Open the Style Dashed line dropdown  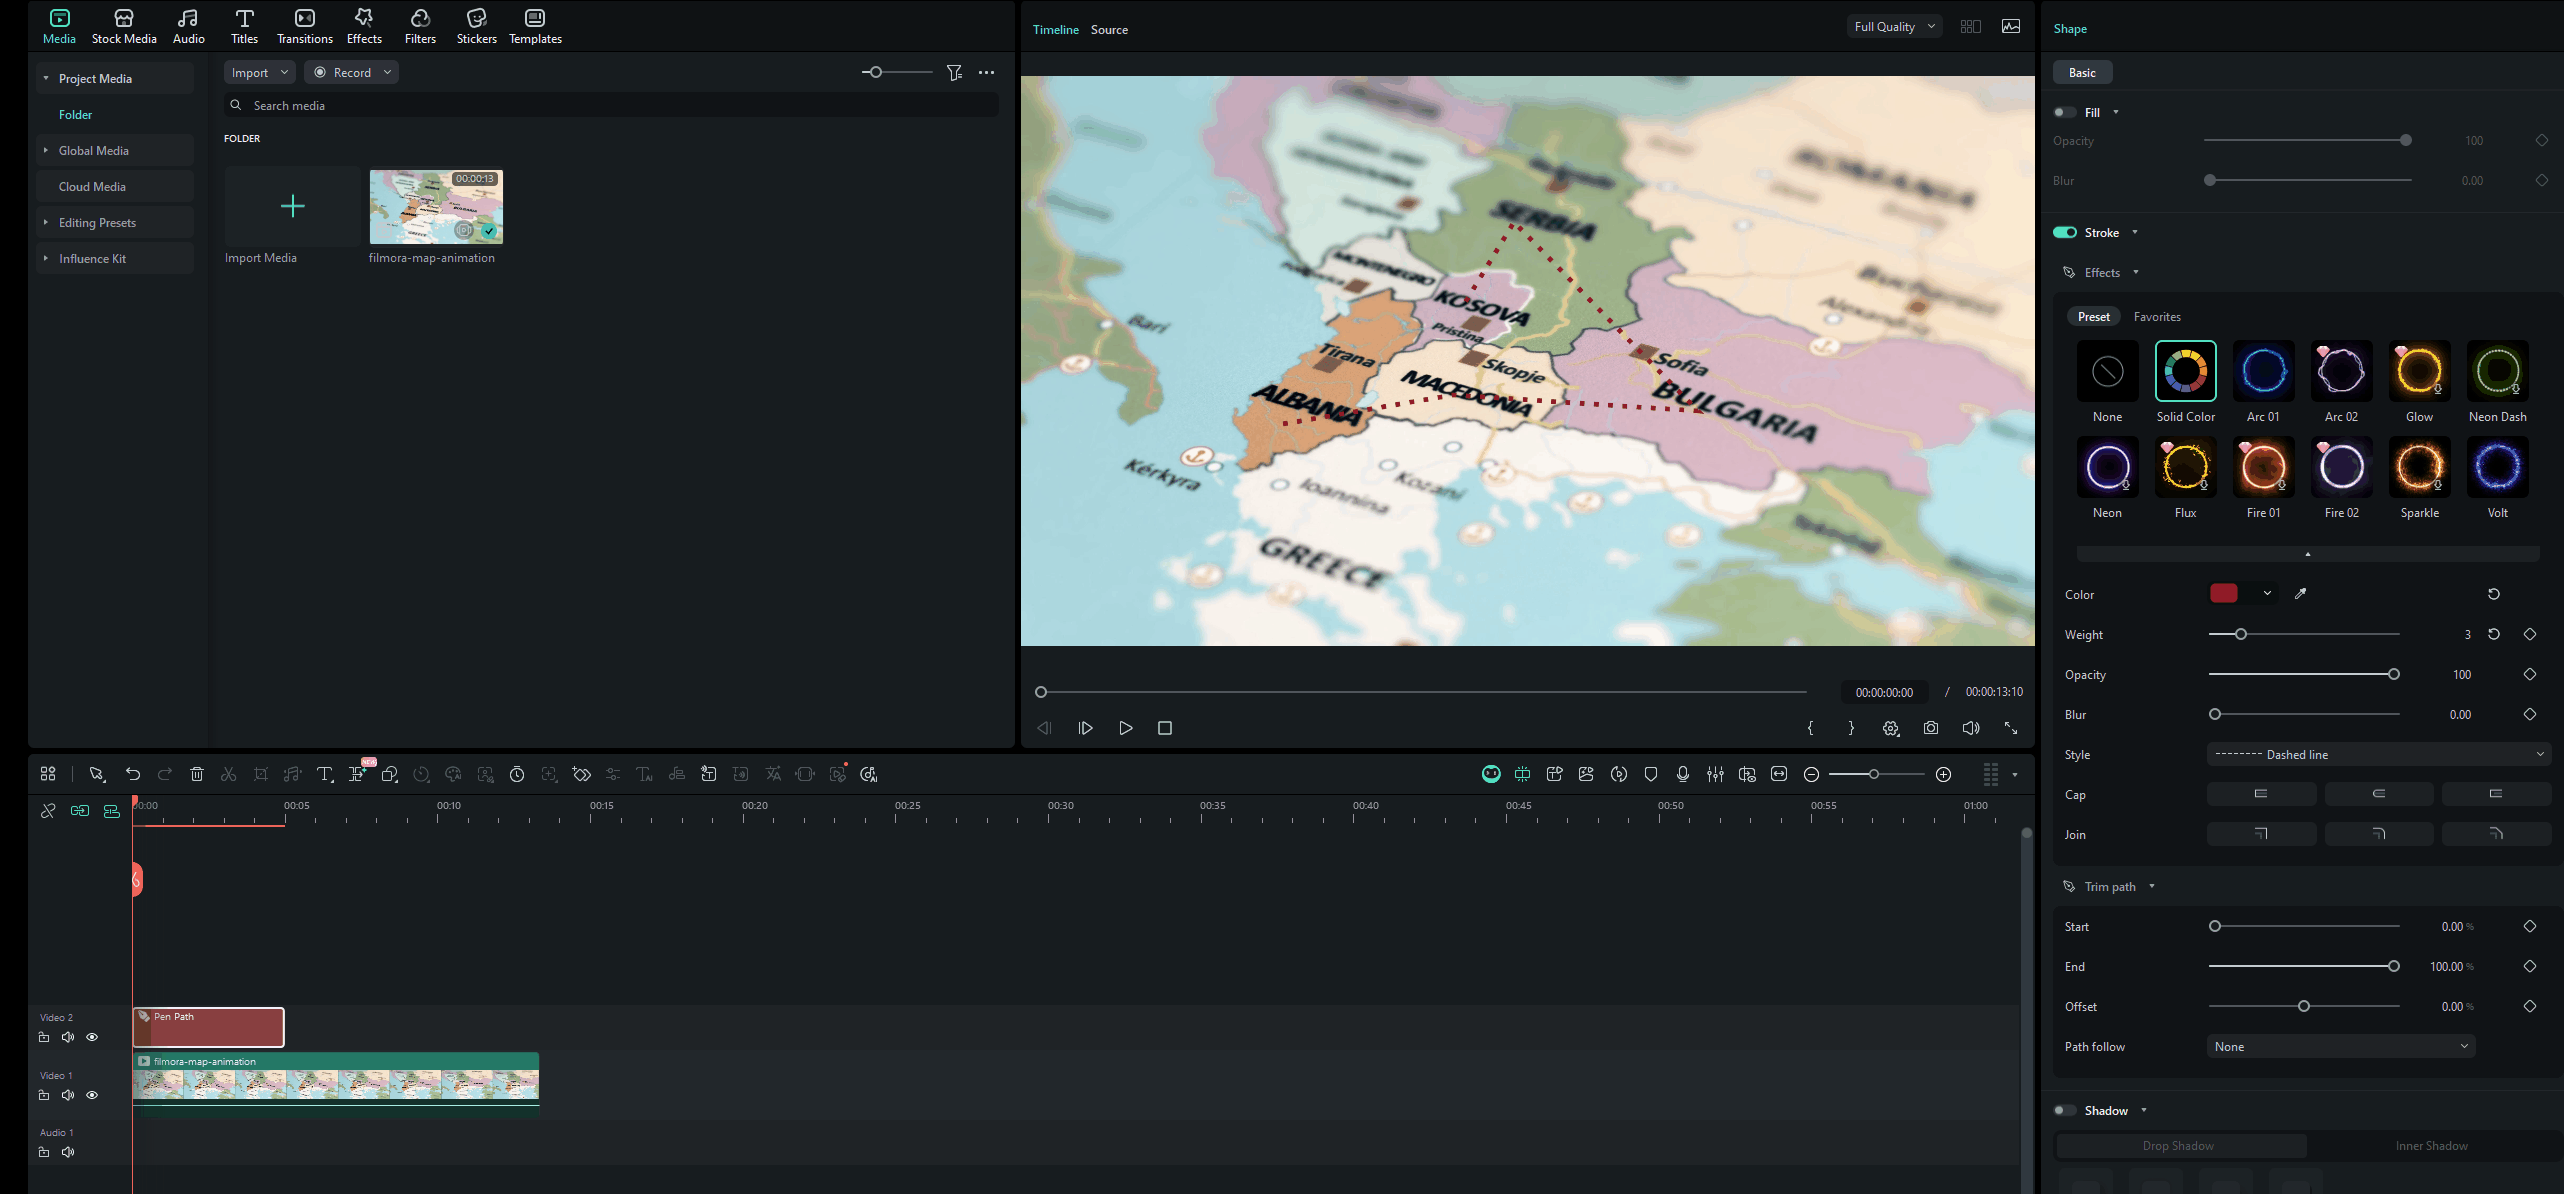click(x=2378, y=755)
